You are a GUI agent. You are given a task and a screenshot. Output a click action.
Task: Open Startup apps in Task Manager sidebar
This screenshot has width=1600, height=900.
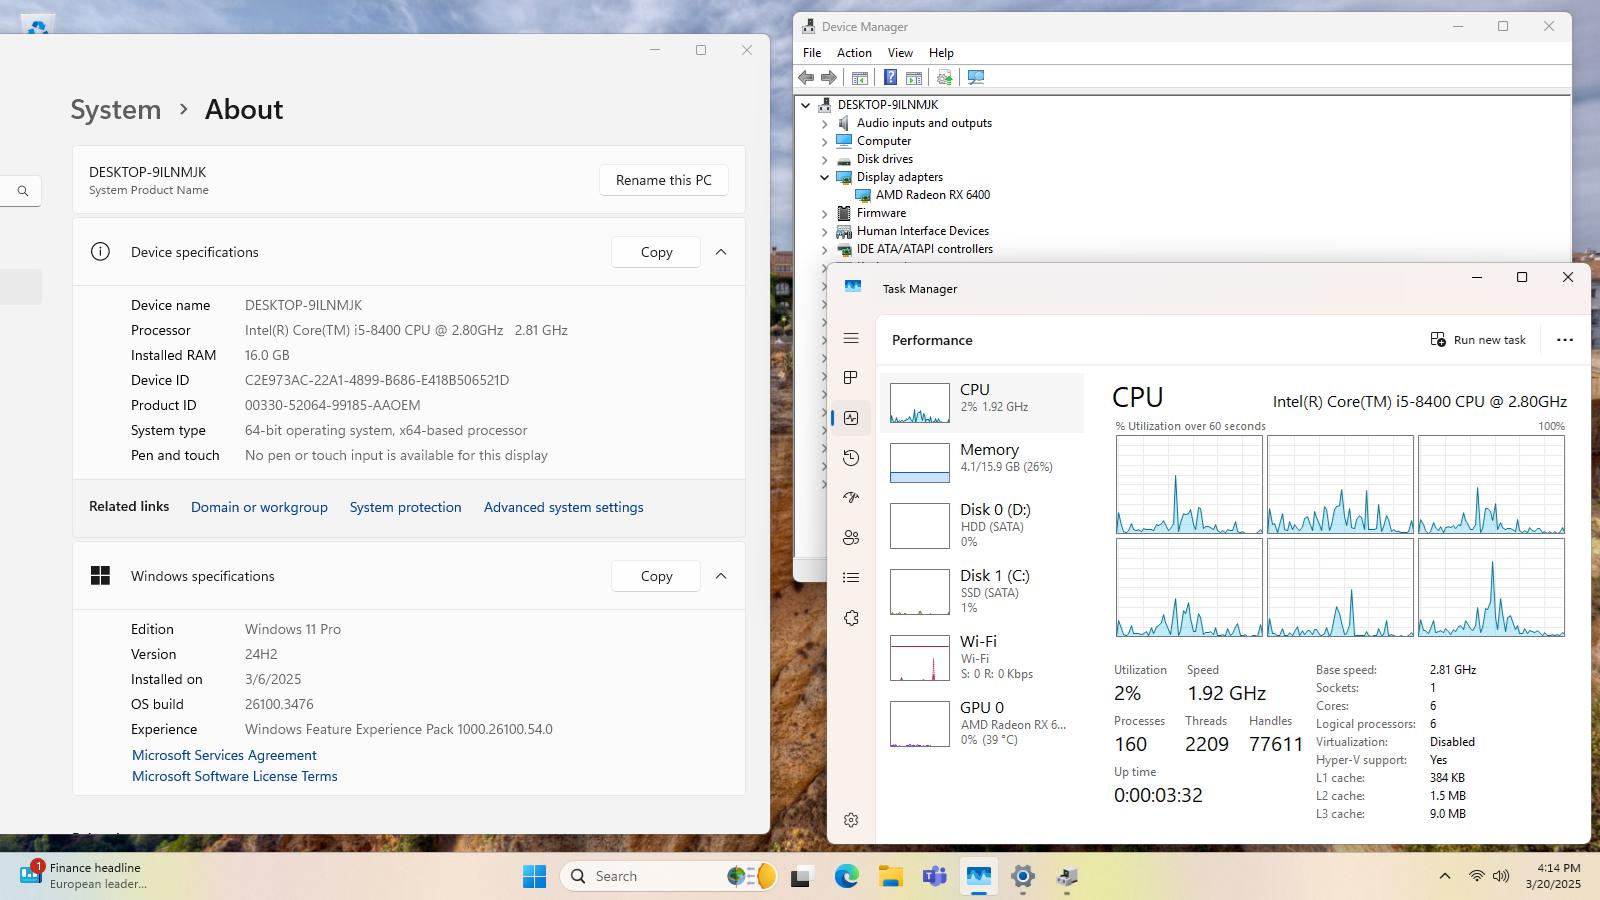point(851,497)
